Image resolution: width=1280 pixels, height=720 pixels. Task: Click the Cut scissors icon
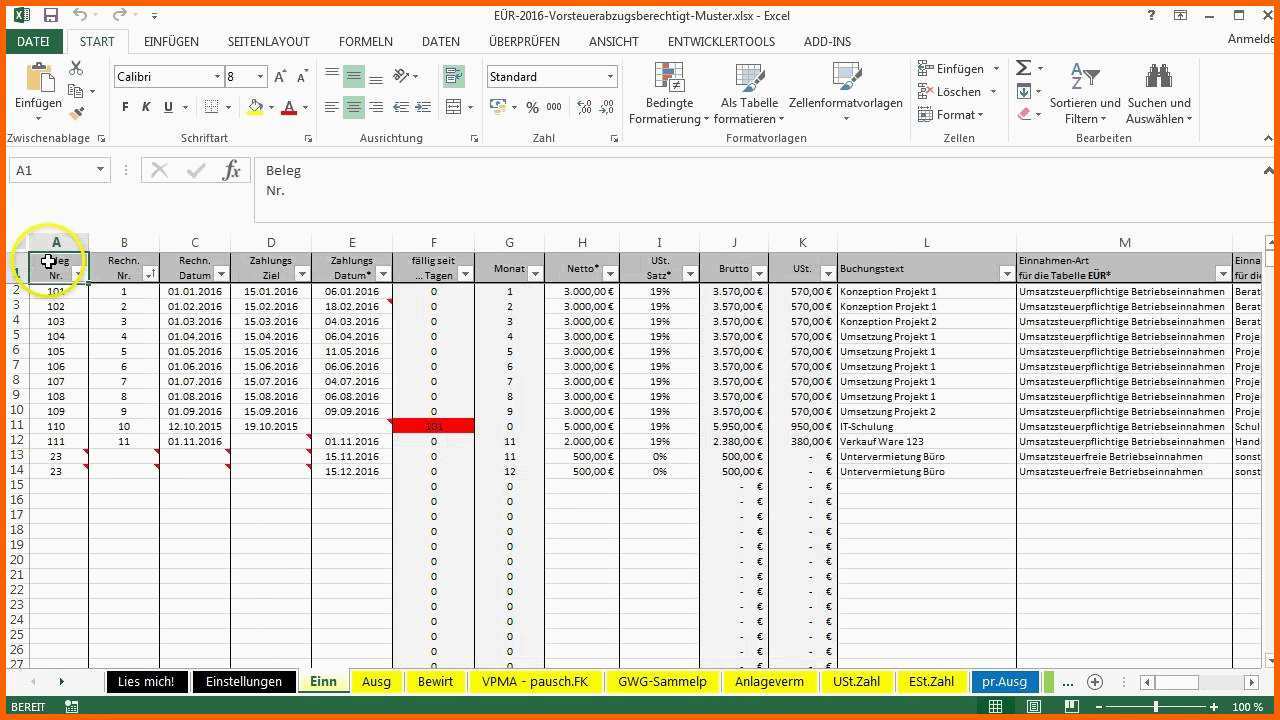76,68
